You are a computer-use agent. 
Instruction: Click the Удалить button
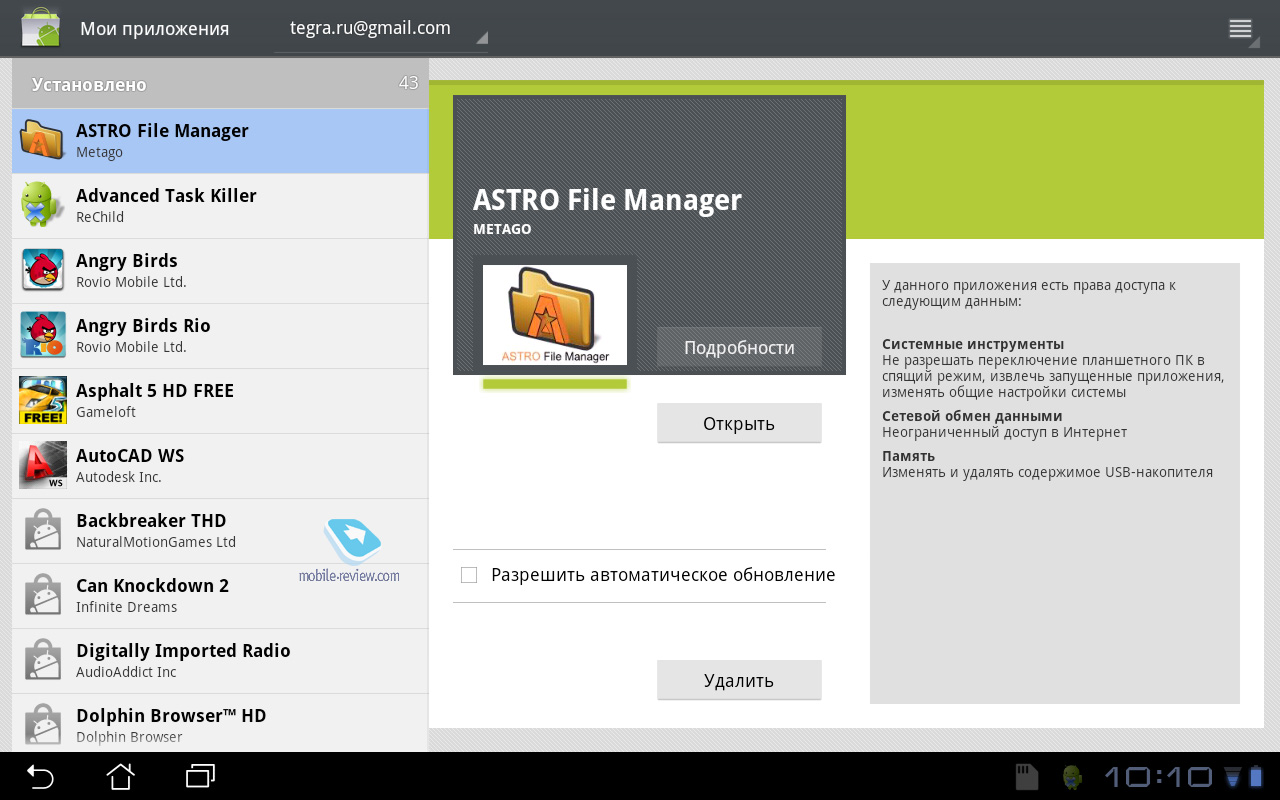tap(739, 680)
